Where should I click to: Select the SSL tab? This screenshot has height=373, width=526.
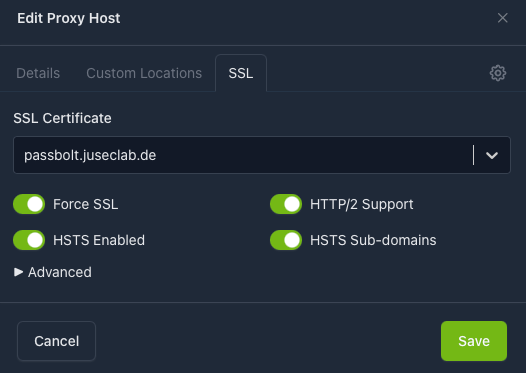click(x=241, y=73)
